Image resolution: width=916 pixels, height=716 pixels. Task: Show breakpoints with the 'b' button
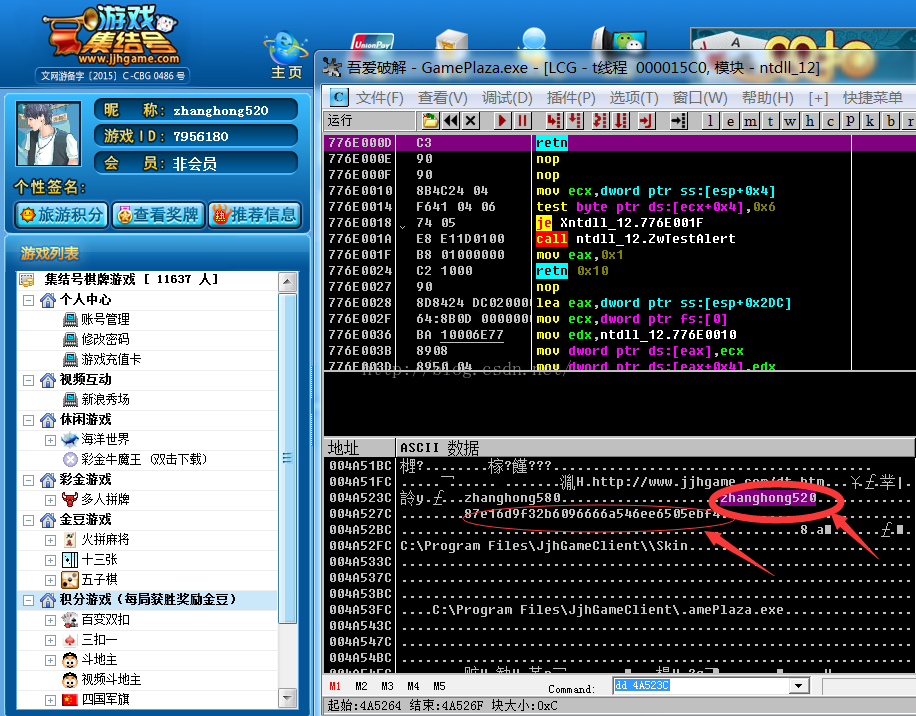pyautogui.click(x=890, y=121)
